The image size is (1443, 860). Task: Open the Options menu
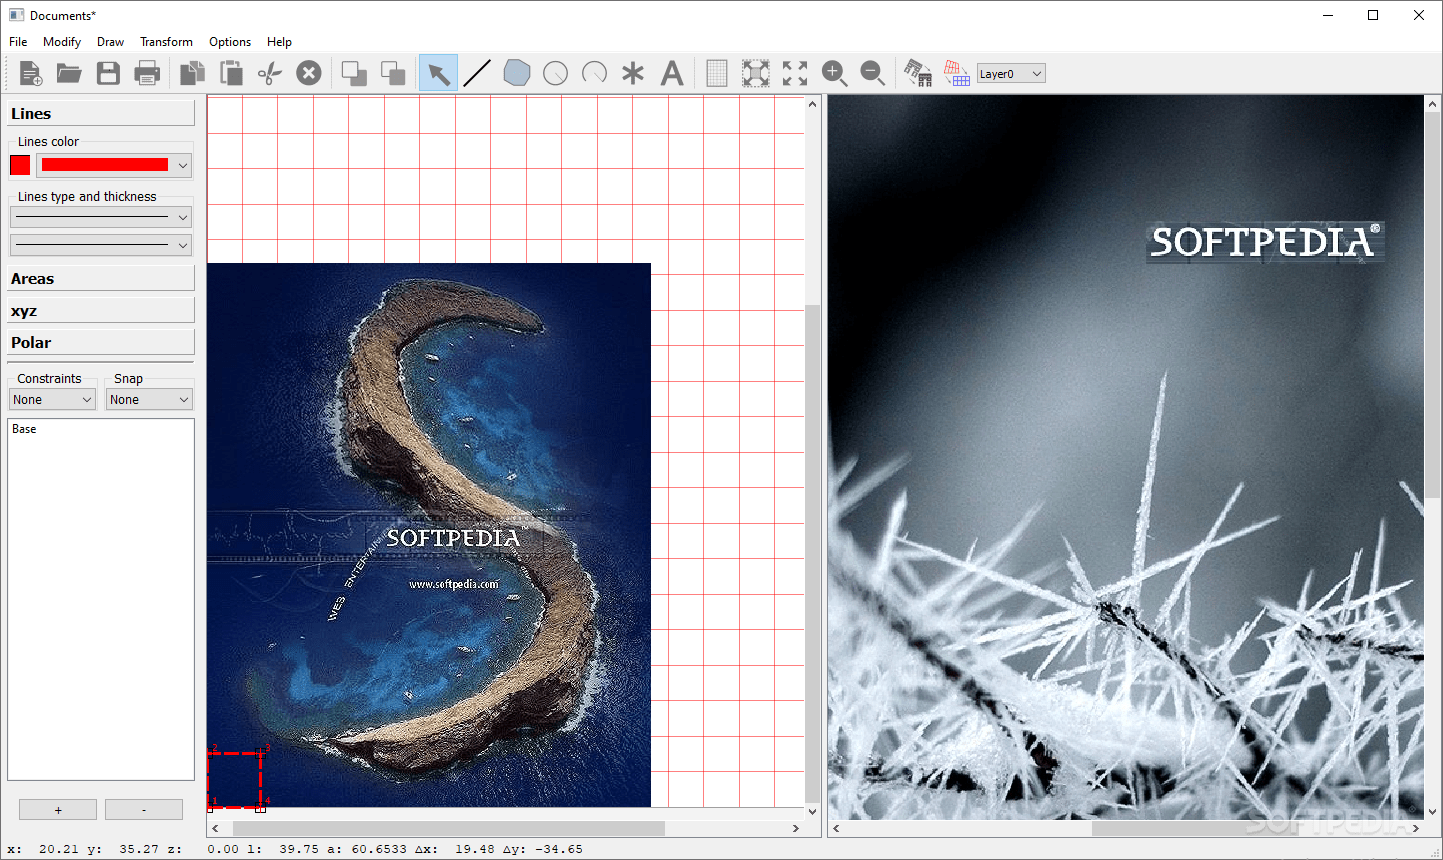230,42
